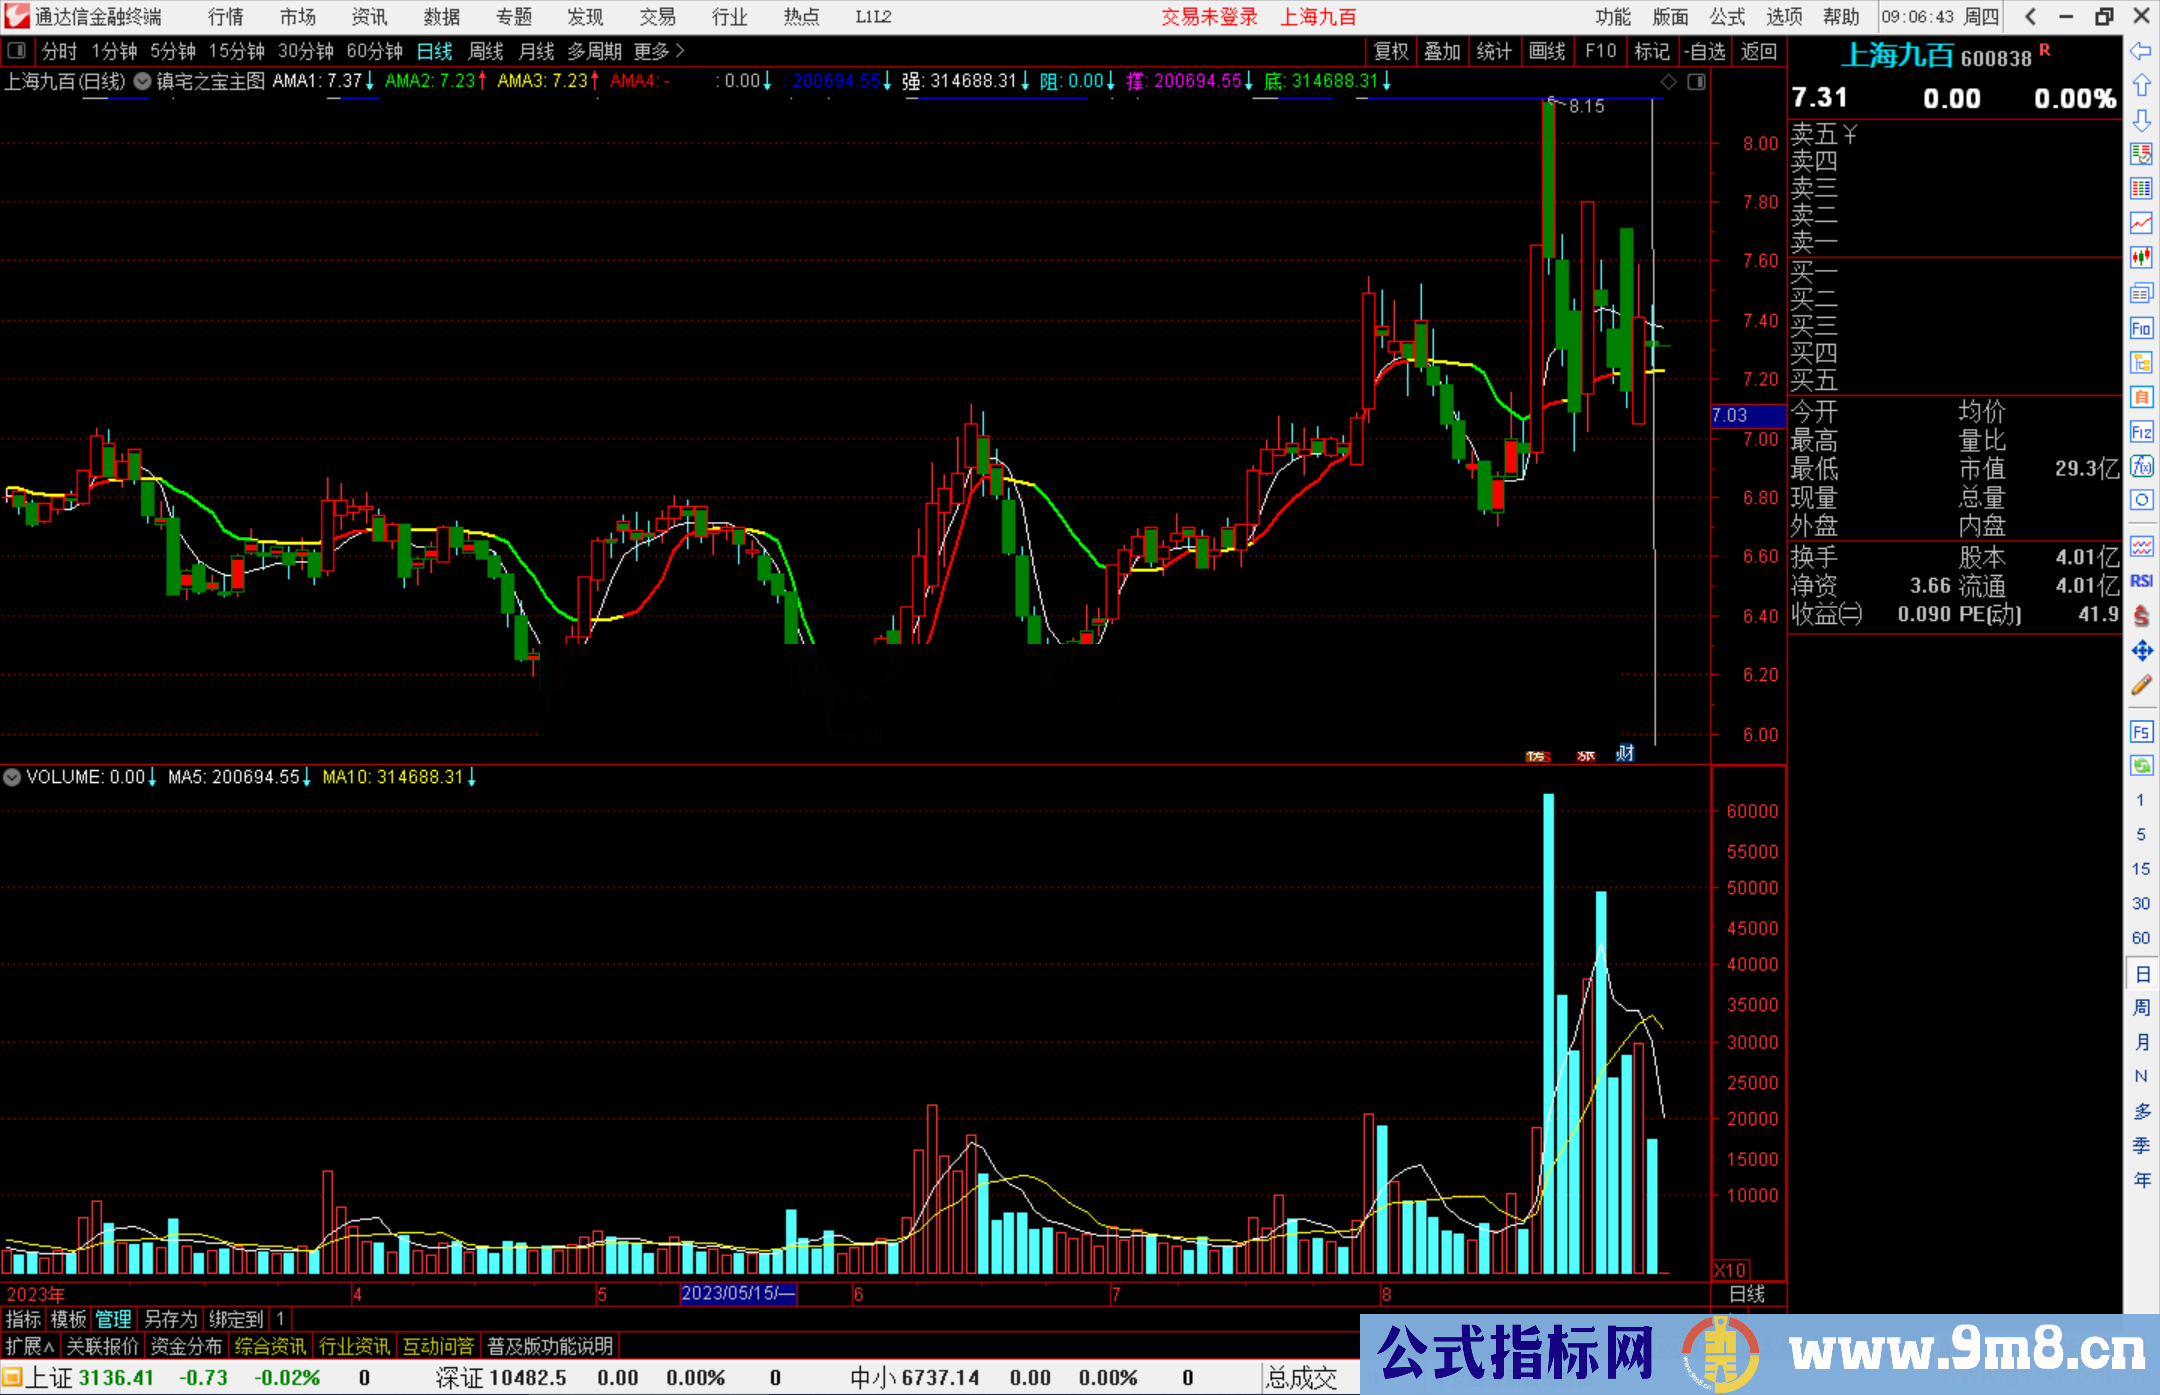The image size is (2160, 1395).
Task: Select 5-minute period in right sidebar
Action: point(2140,834)
